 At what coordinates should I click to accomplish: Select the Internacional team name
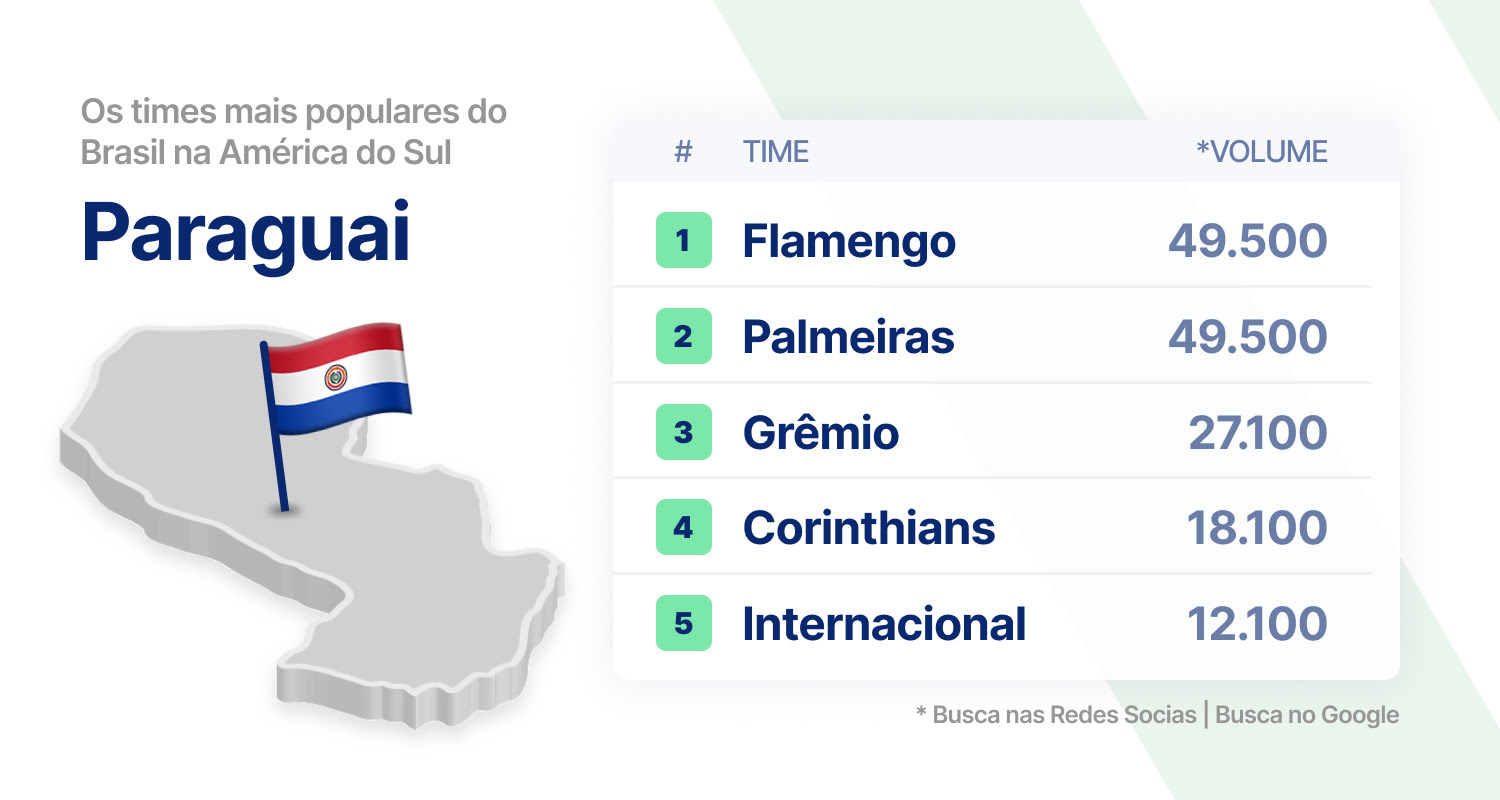pyautogui.click(x=884, y=624)
